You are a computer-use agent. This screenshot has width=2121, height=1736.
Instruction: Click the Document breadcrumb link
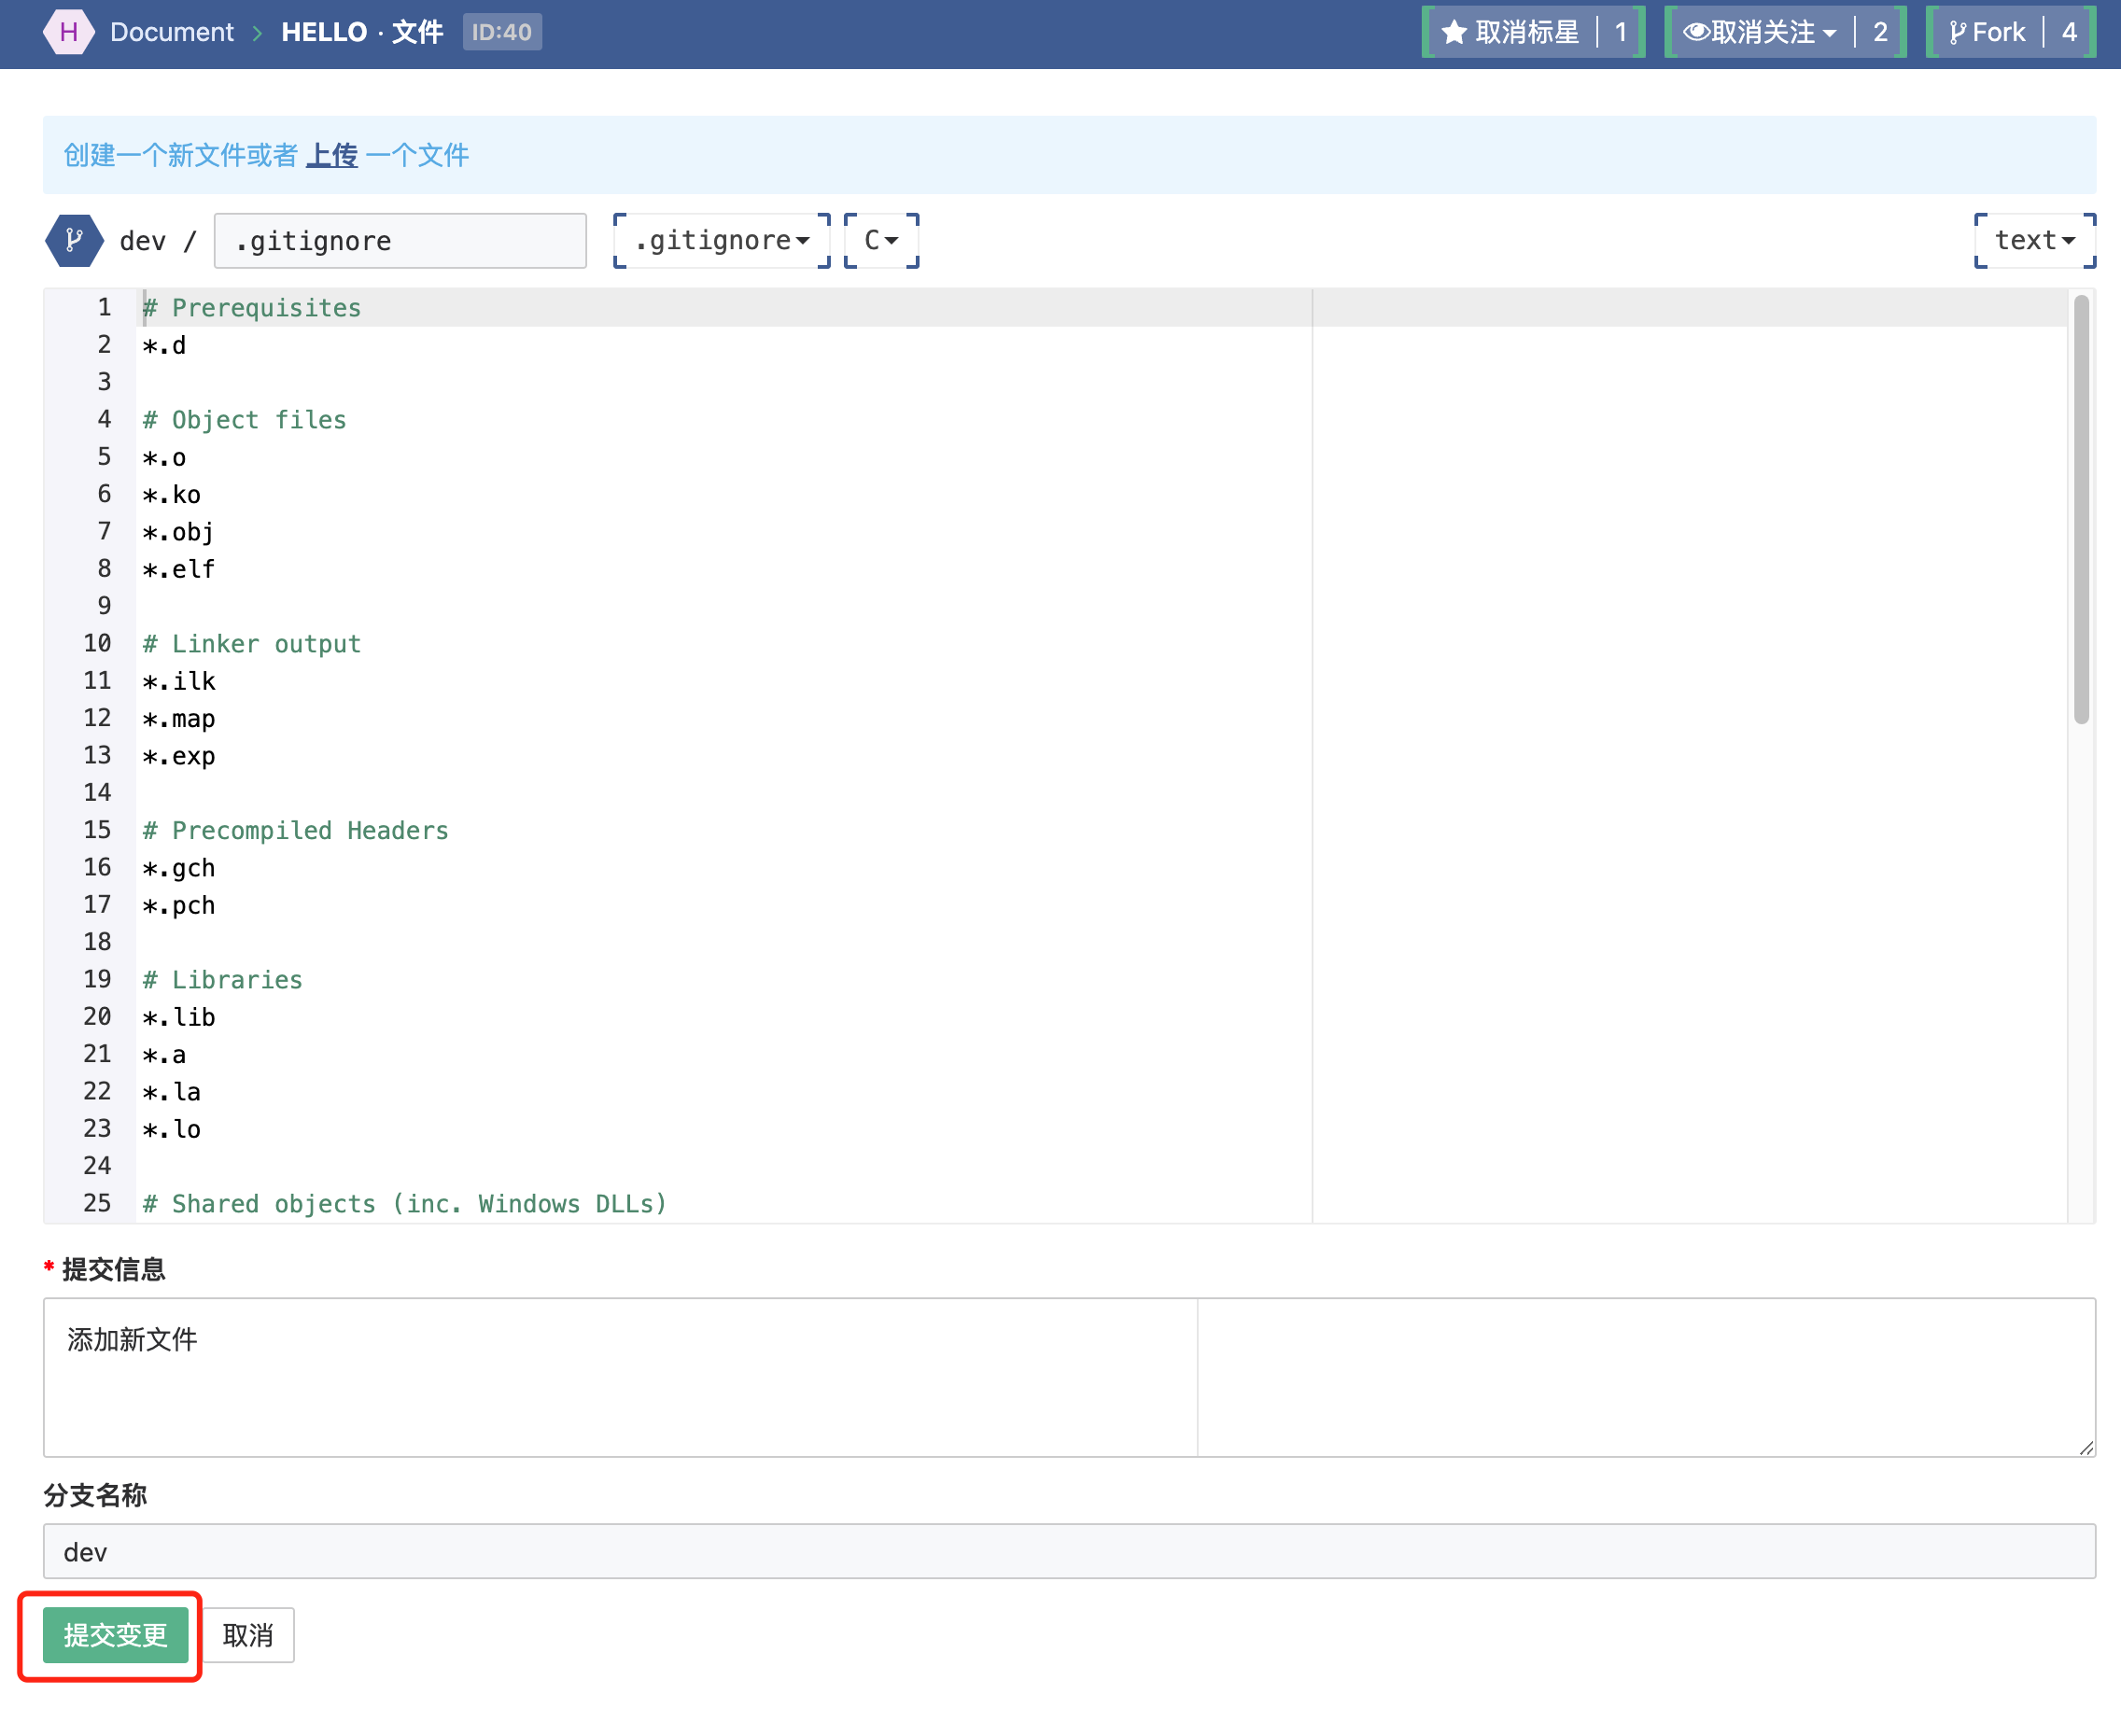point(171,32)
